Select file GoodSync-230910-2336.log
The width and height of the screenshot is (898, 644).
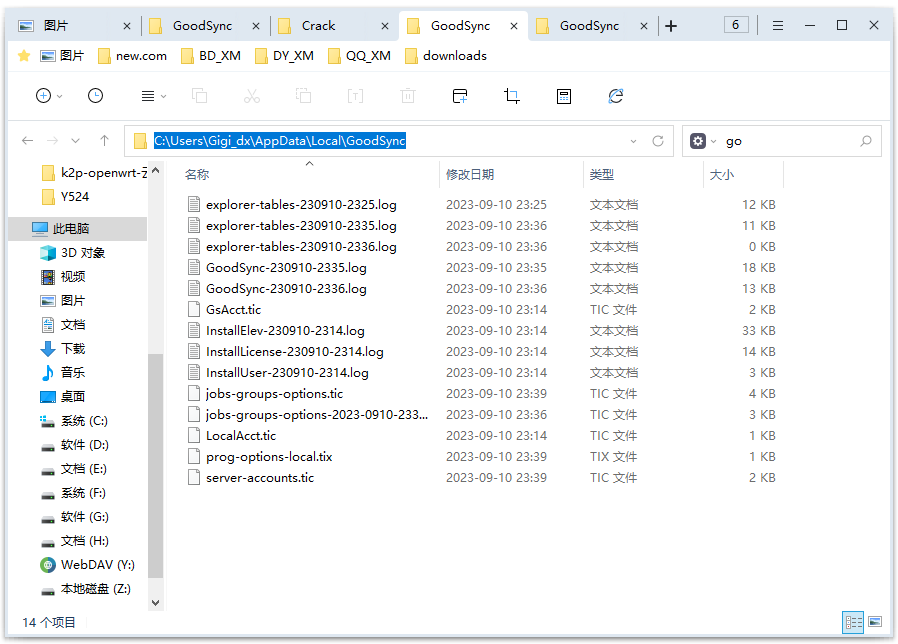tap(286, 289)
